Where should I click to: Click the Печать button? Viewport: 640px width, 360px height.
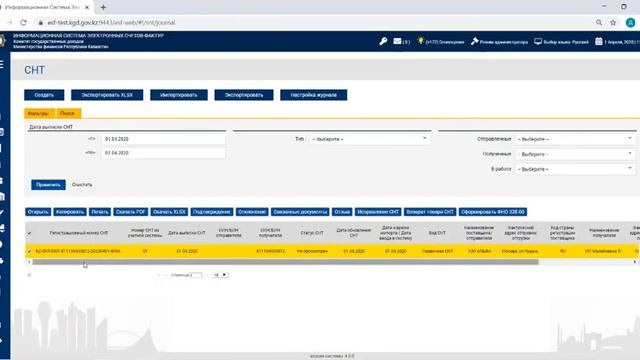(100, 212)
